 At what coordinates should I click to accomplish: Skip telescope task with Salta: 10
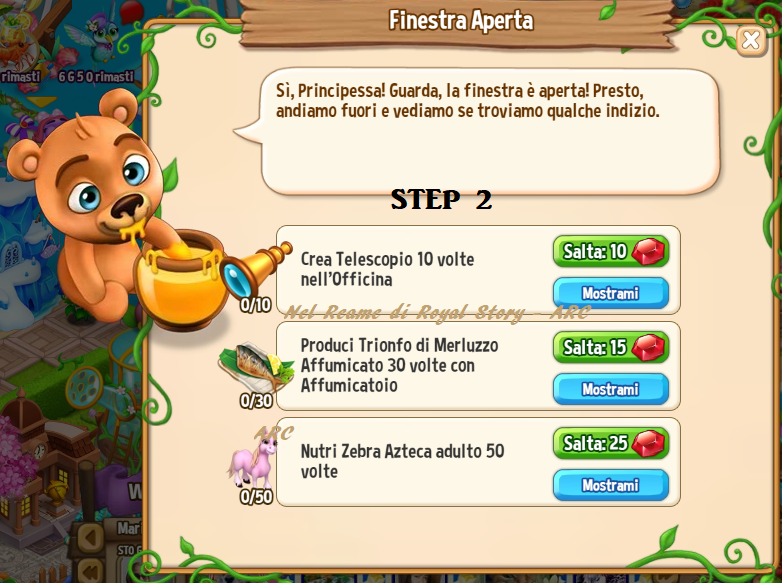pos(610,251)
